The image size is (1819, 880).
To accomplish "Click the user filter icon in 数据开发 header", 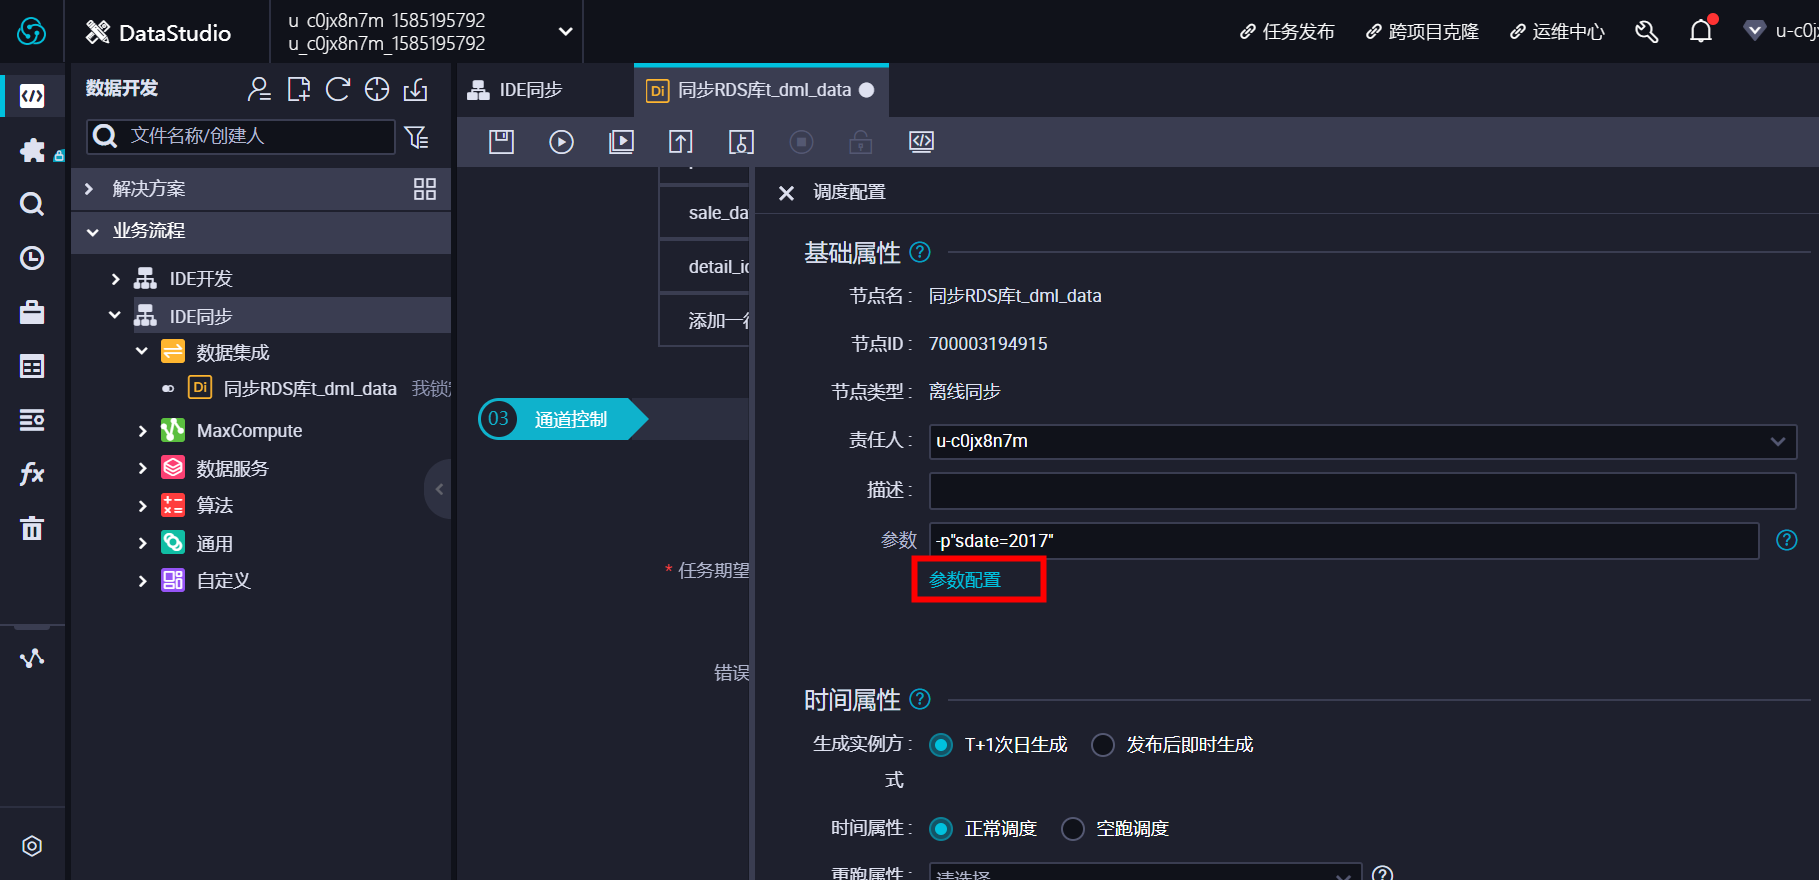I will tap(259, 89).
